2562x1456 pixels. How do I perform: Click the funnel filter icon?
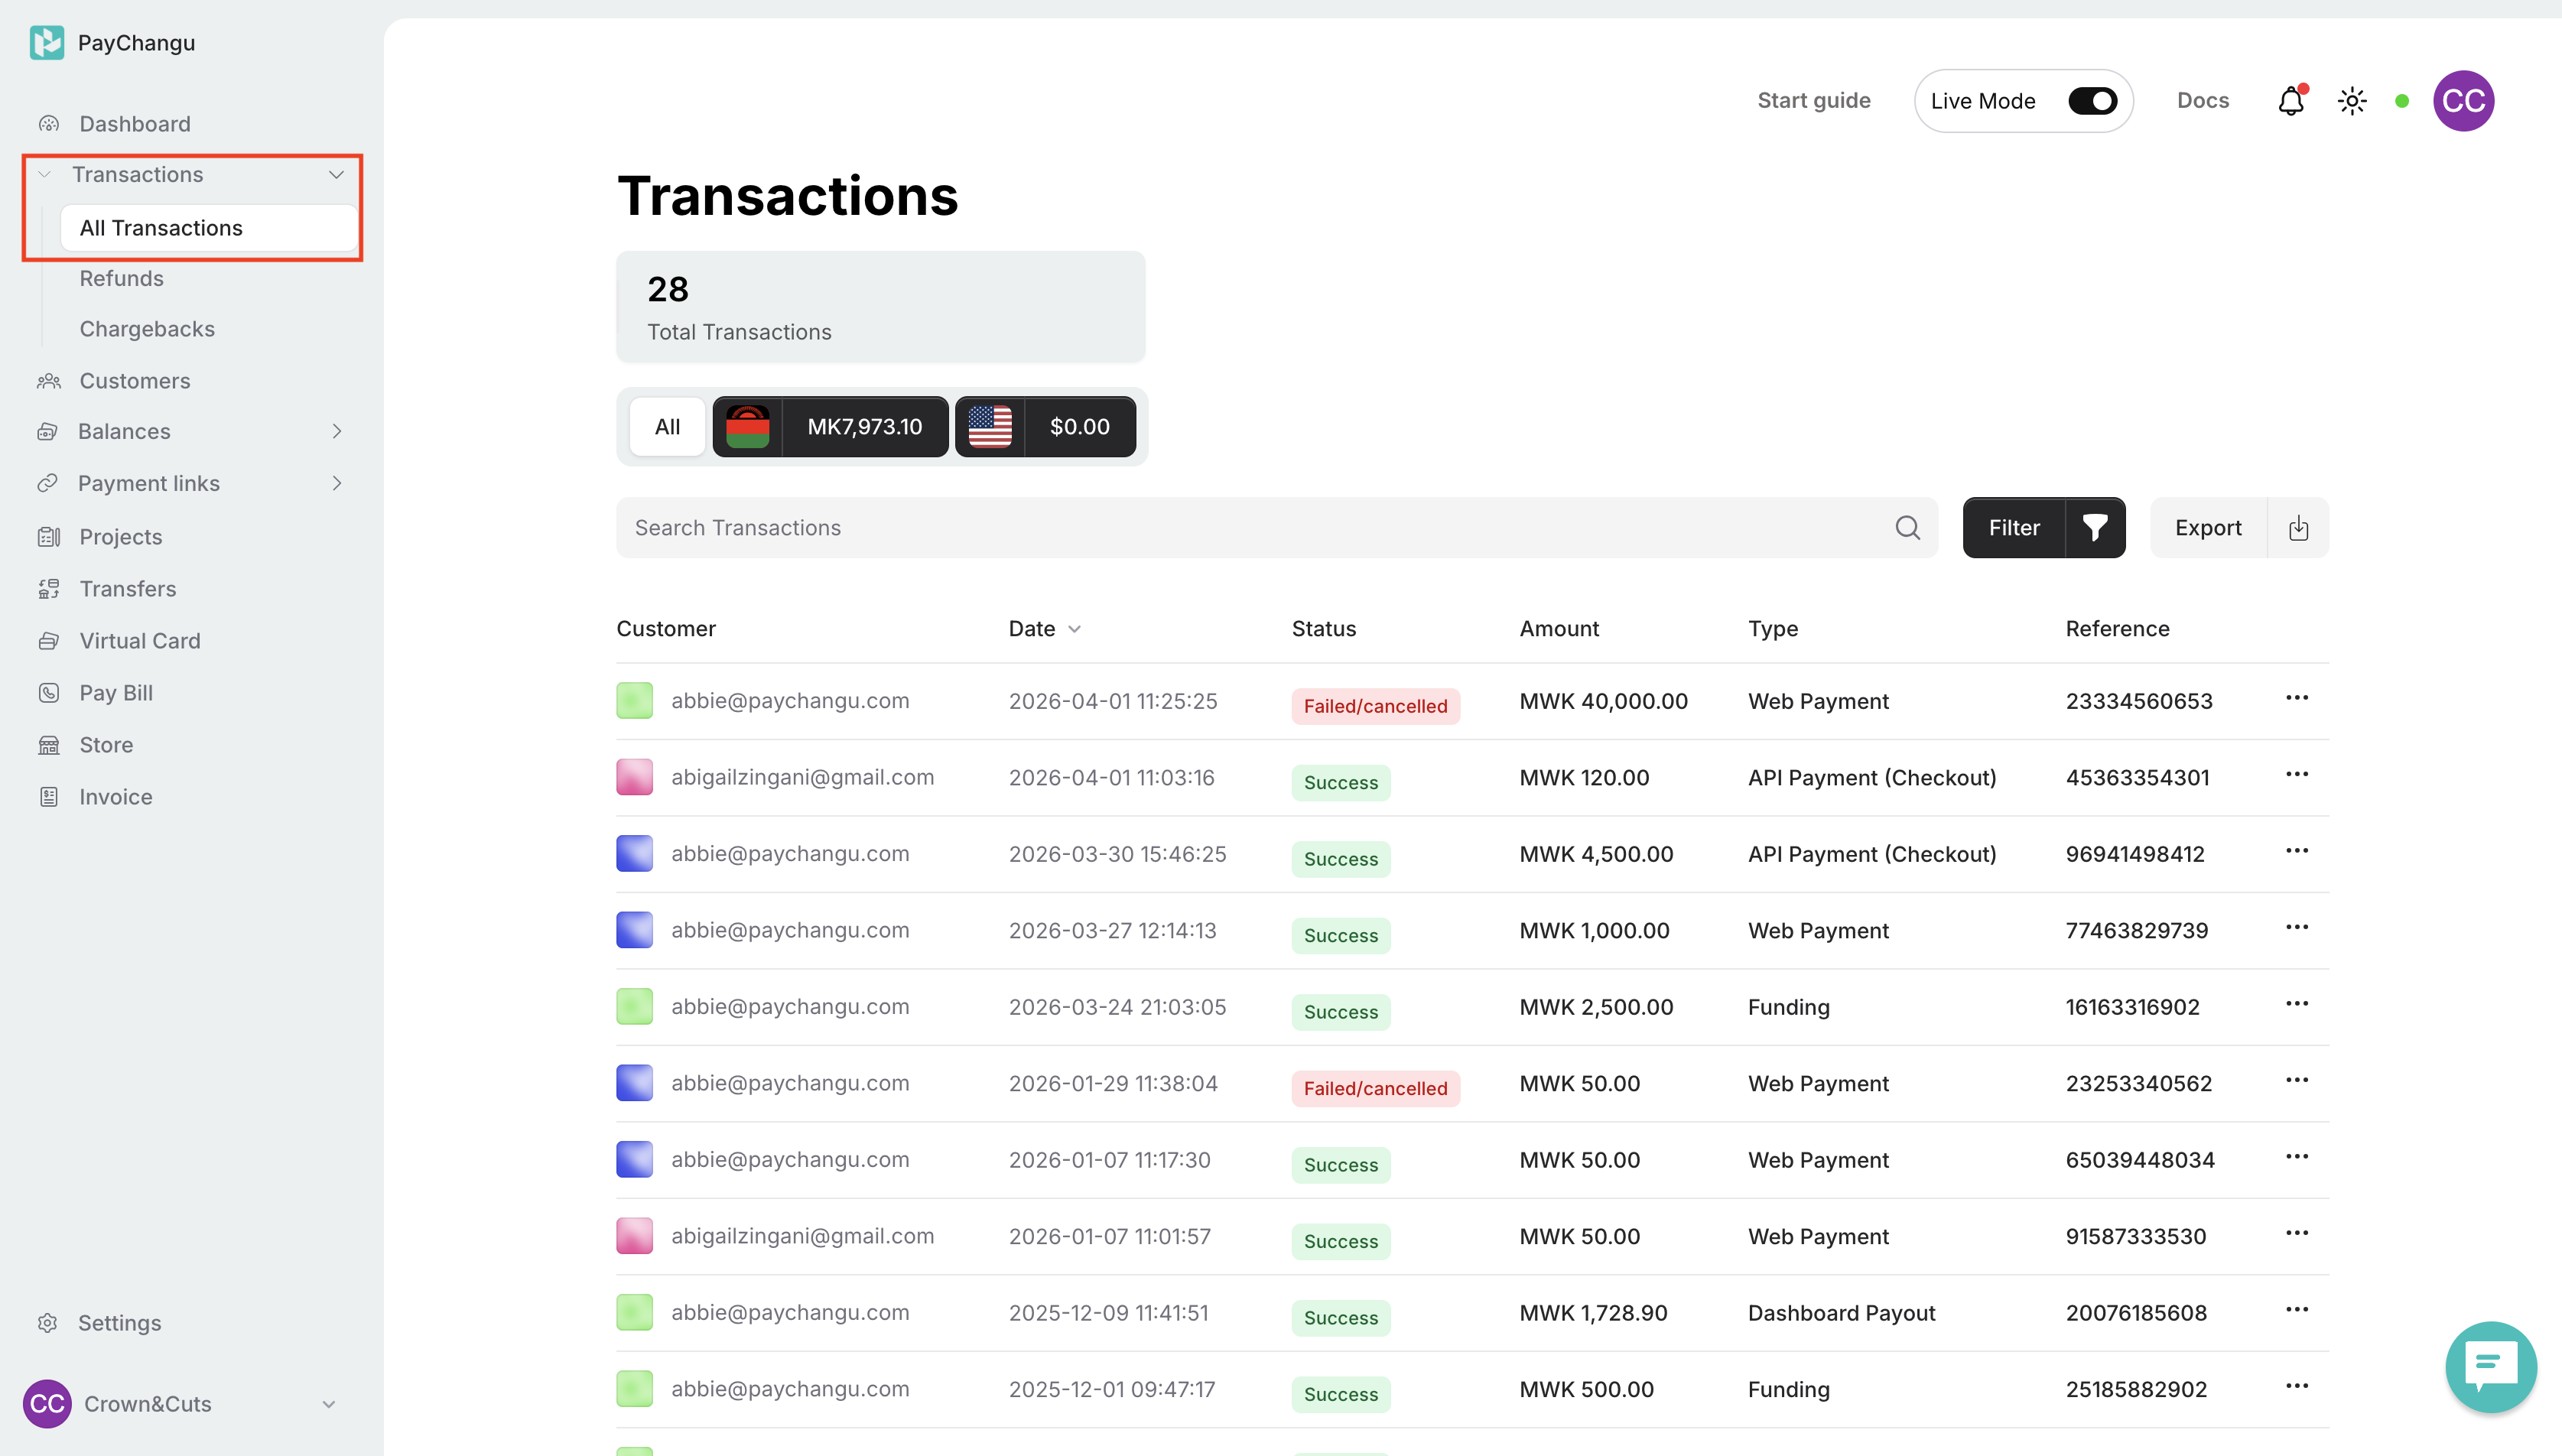2094,528
